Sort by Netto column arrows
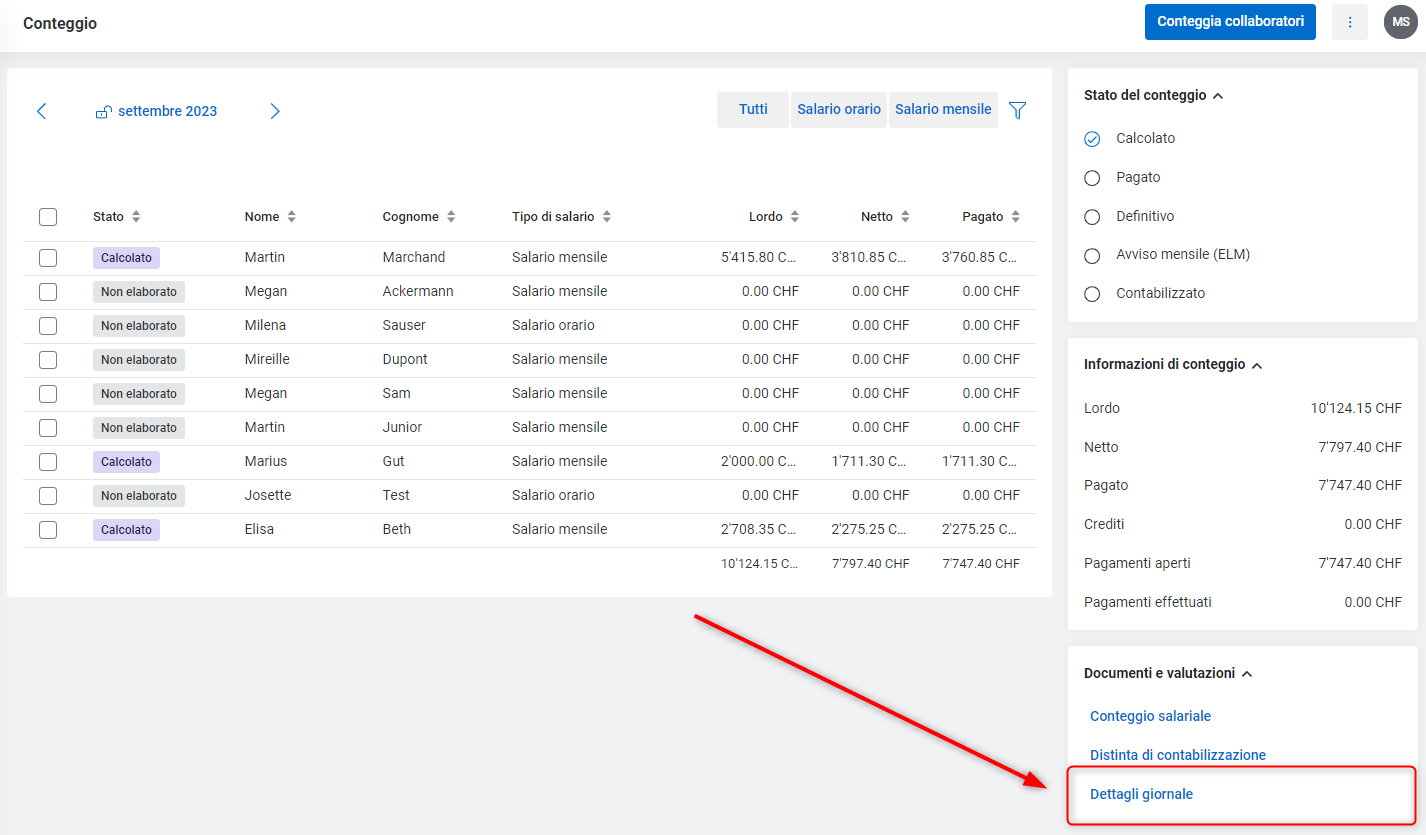This screenshot has height=835, width=1426. pyautogui.click(x=905, y=217)
